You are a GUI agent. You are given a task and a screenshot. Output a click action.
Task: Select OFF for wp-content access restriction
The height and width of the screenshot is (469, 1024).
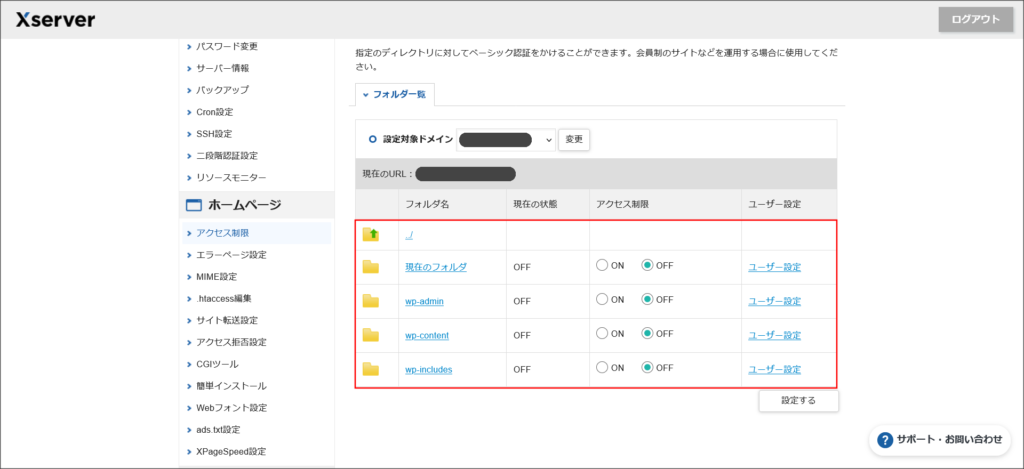(x=647, y=333)
